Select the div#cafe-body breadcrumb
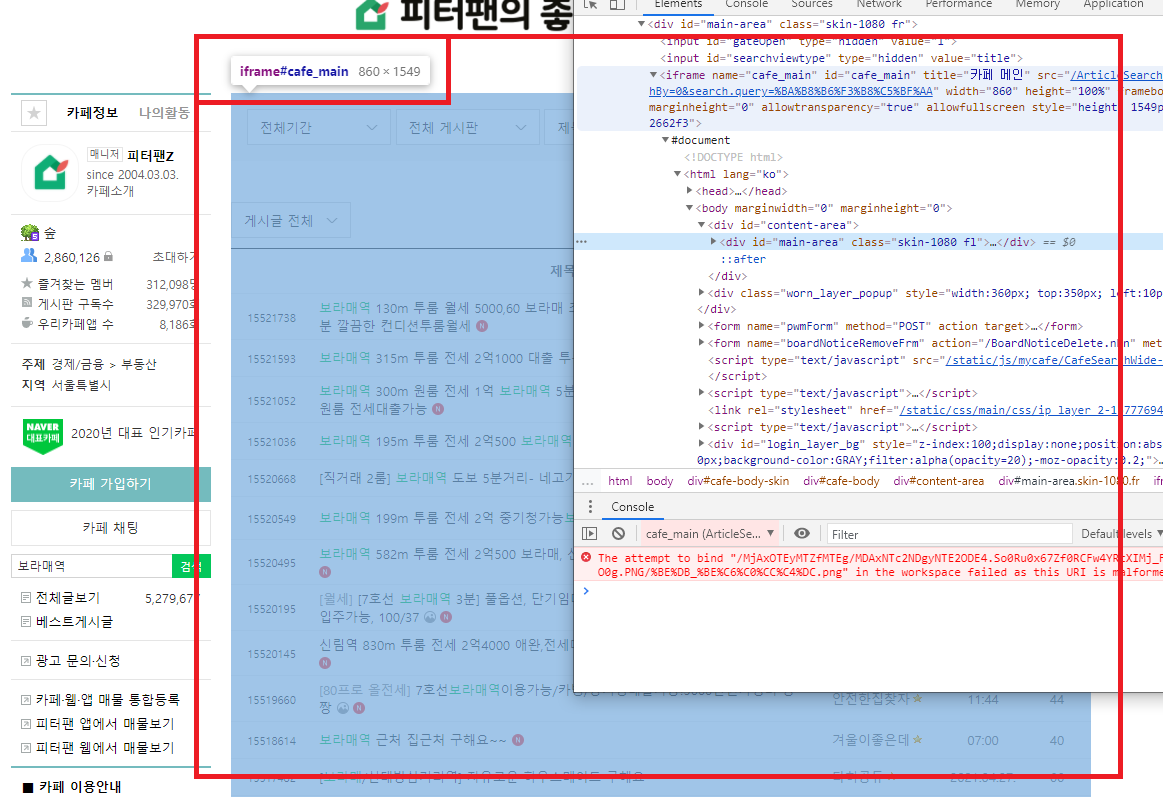The image size is (1163, 797). (841, 481)
